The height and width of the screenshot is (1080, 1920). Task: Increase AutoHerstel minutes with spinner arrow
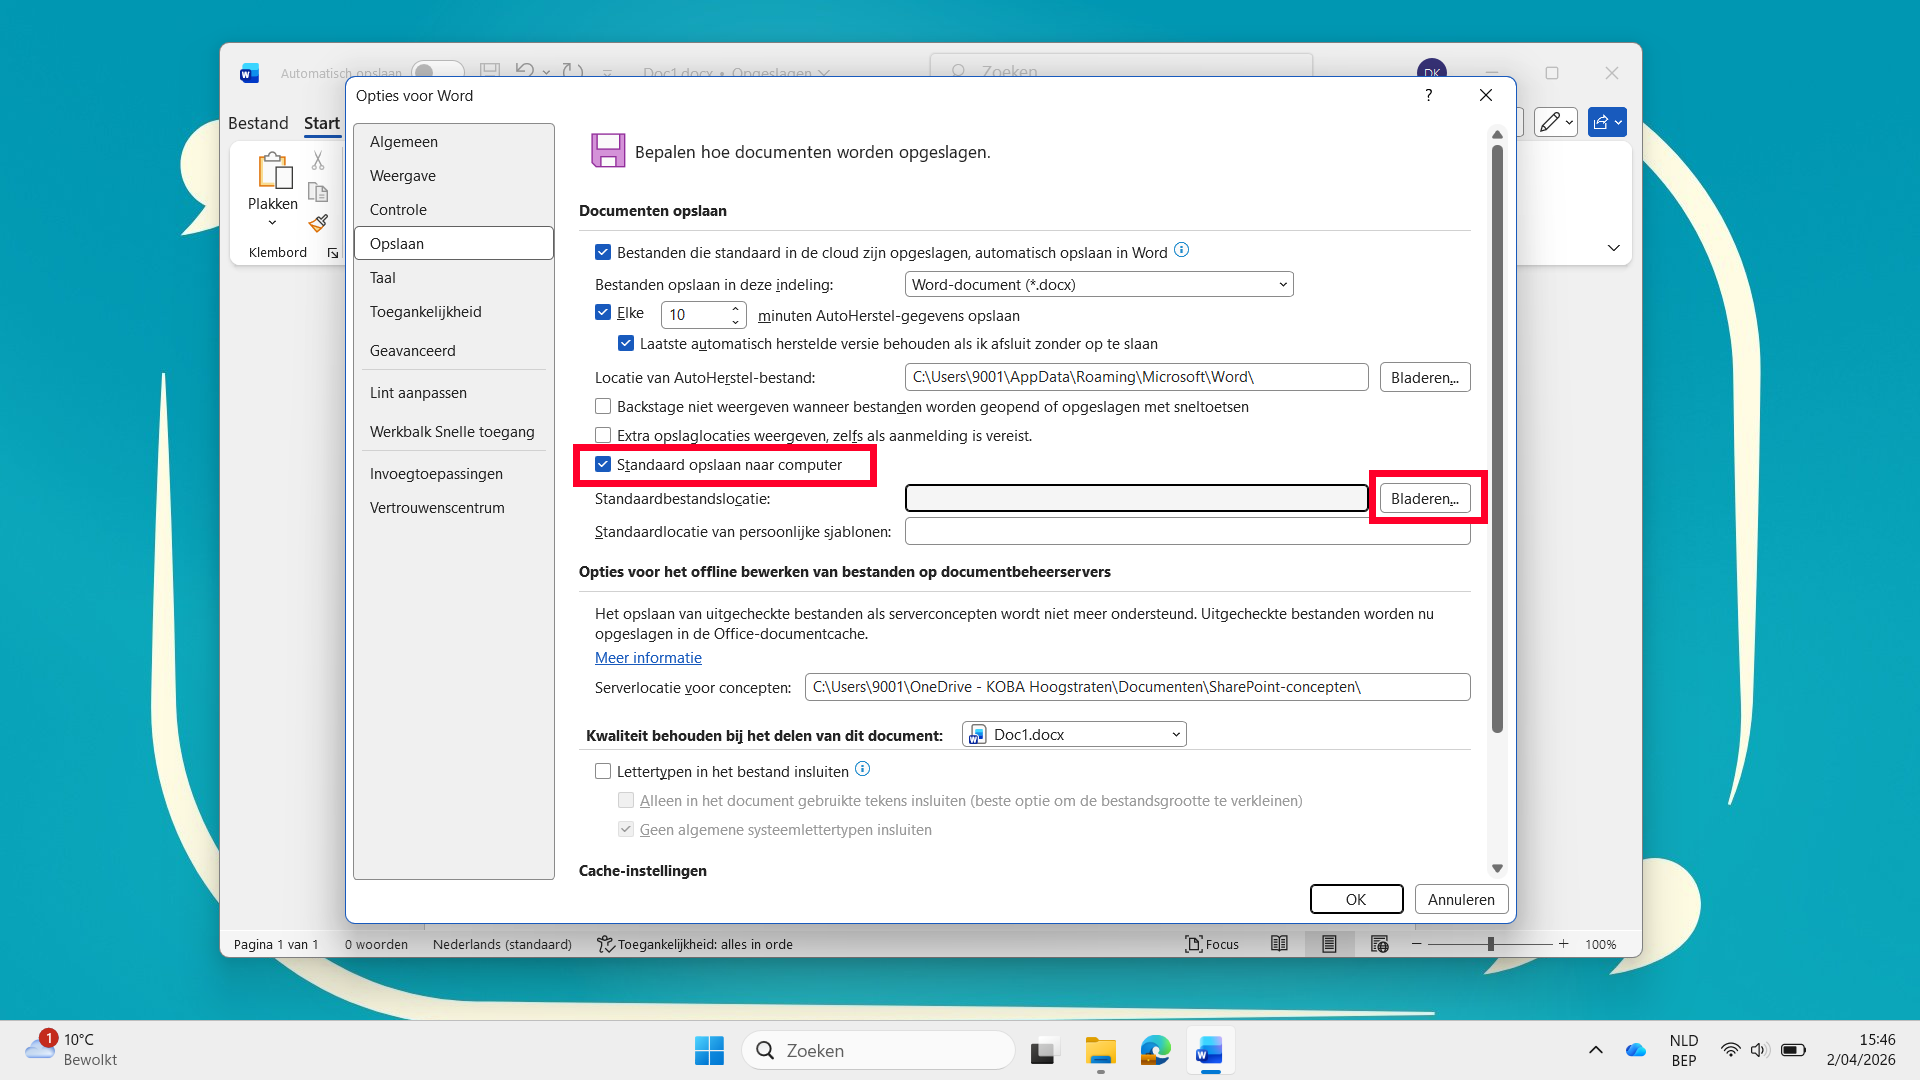[x=736, y=308]
